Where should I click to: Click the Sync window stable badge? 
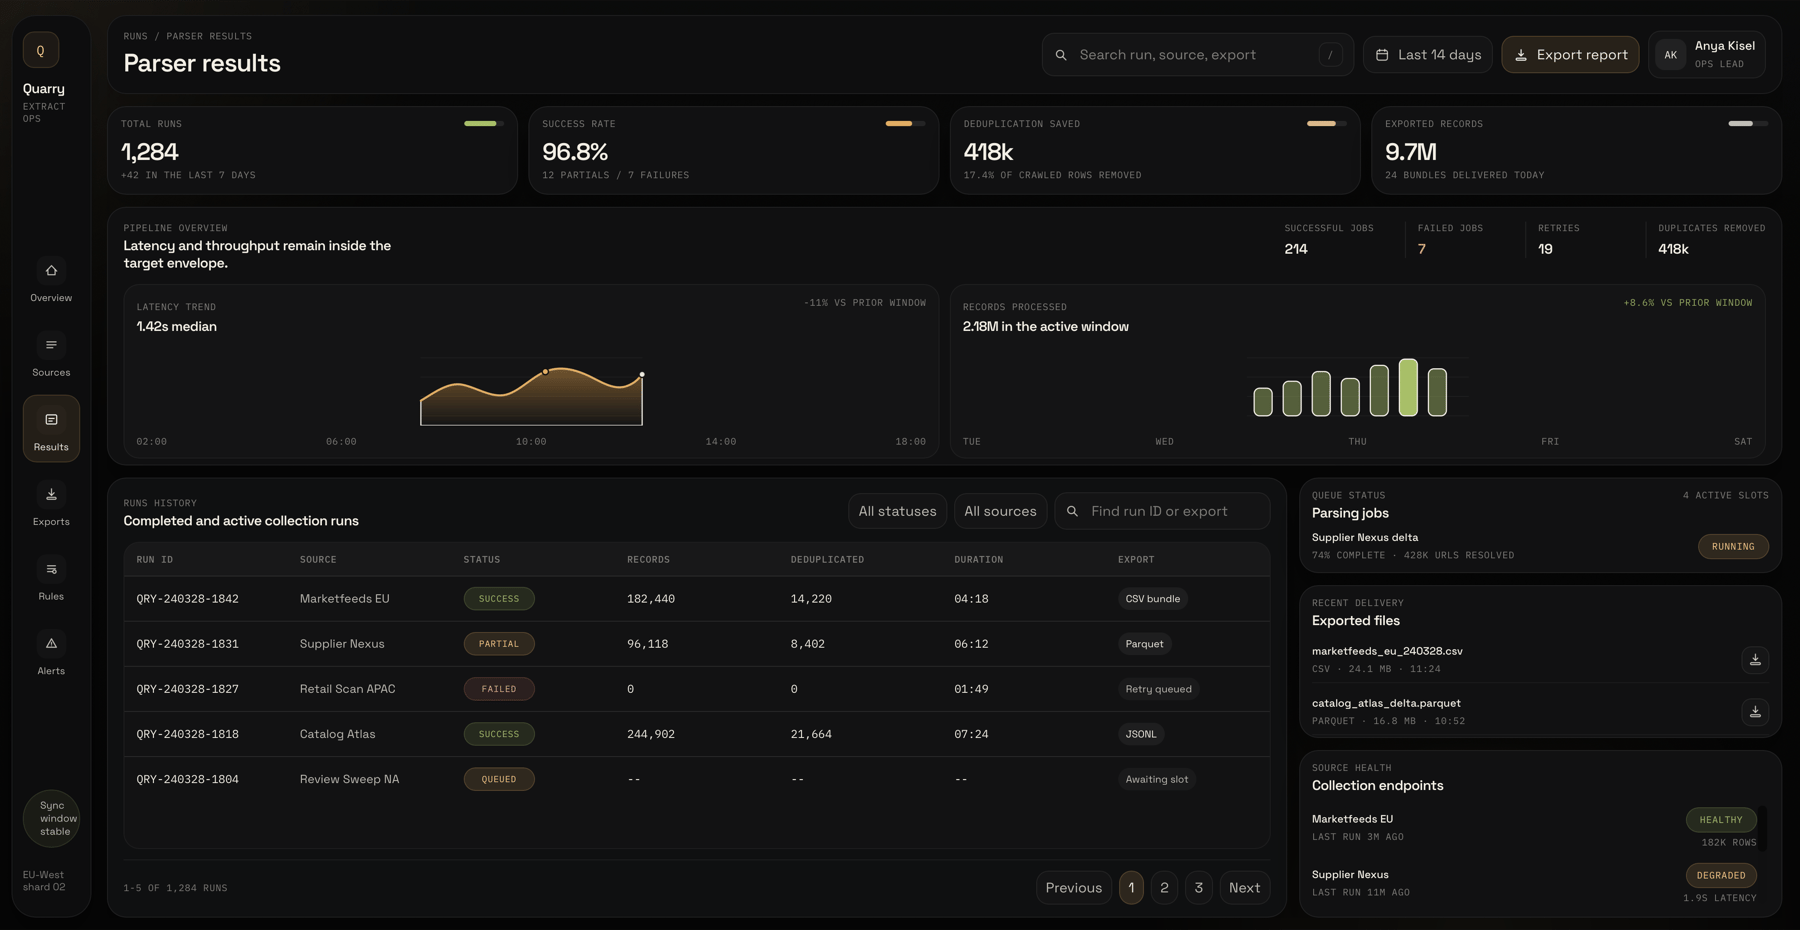point(51,818)
